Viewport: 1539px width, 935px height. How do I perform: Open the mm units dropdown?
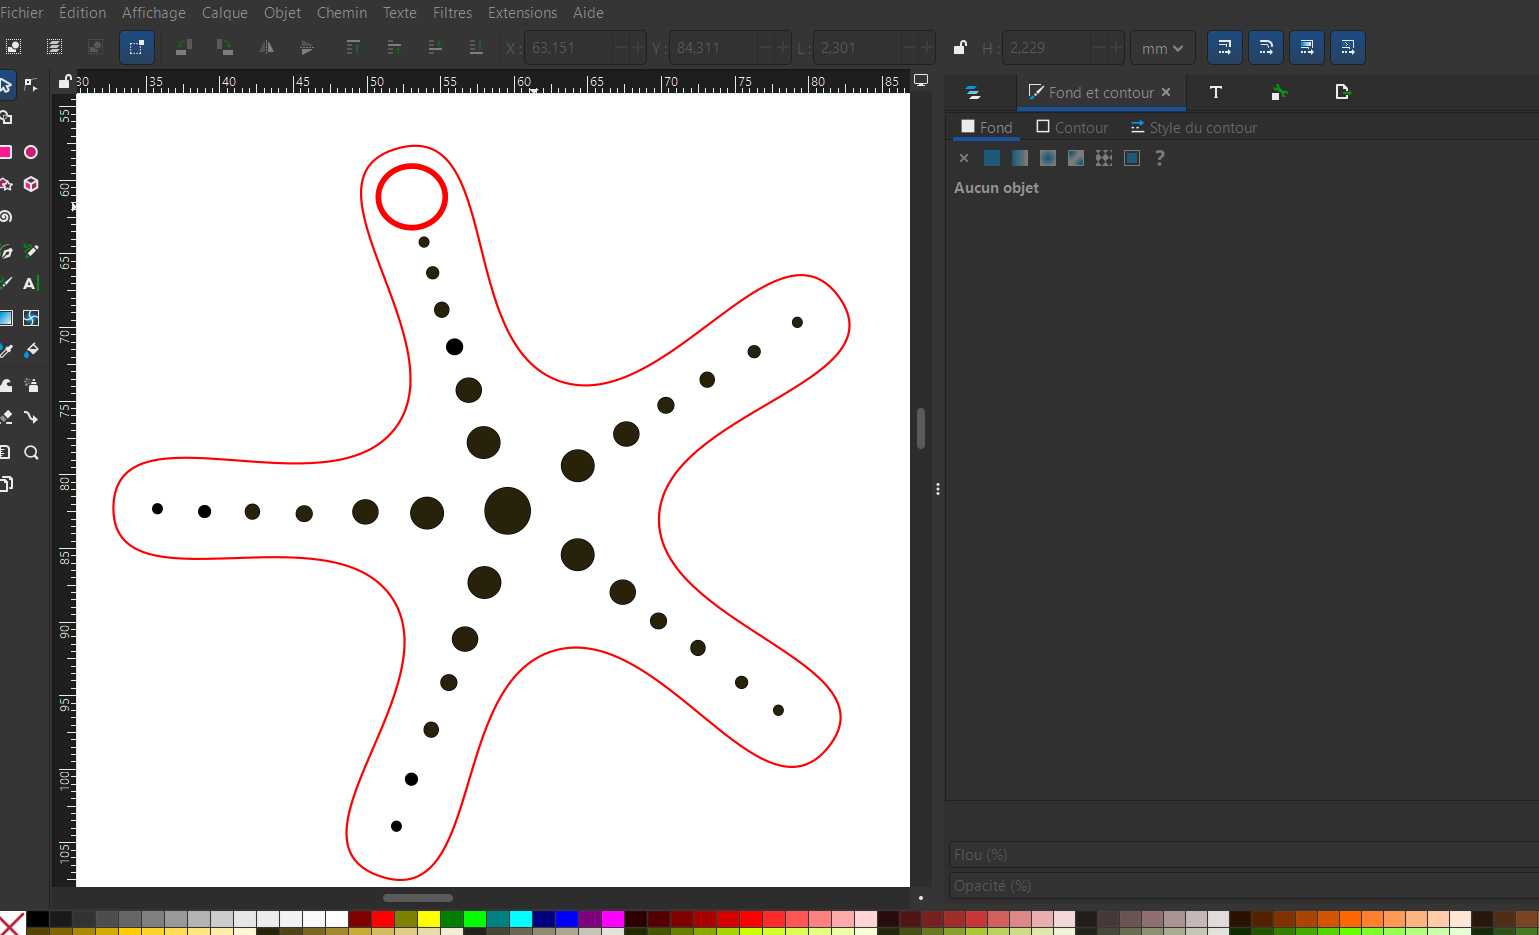[x=1162, y=48]
